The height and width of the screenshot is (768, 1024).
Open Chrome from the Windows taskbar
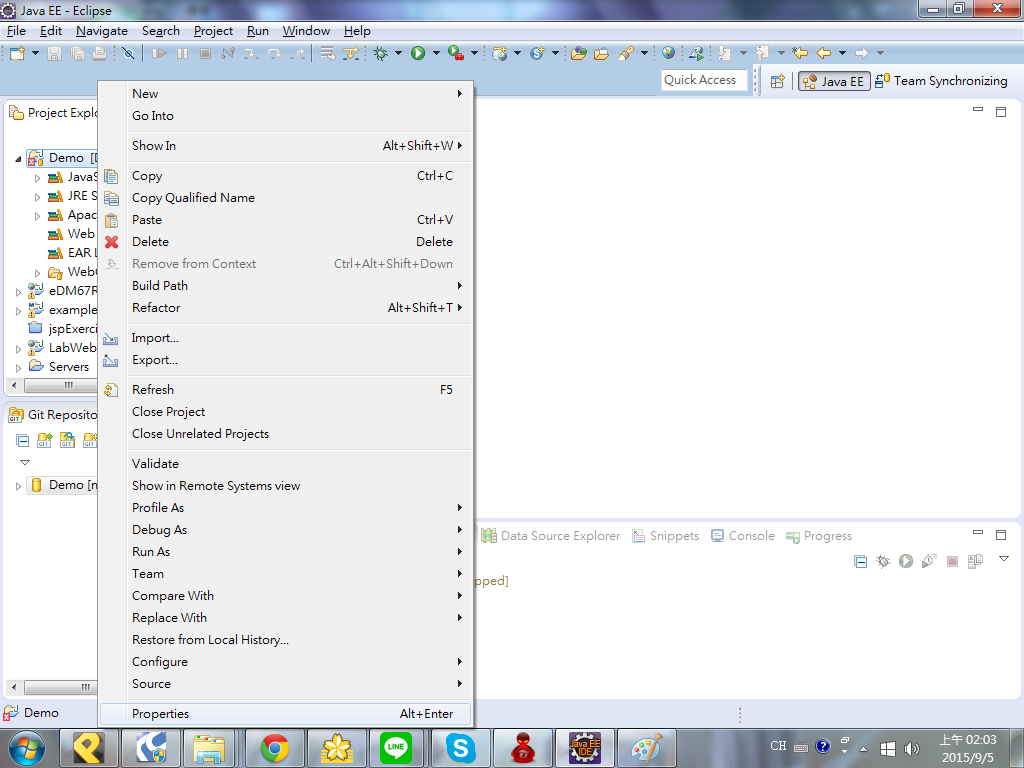pos(275,748)
